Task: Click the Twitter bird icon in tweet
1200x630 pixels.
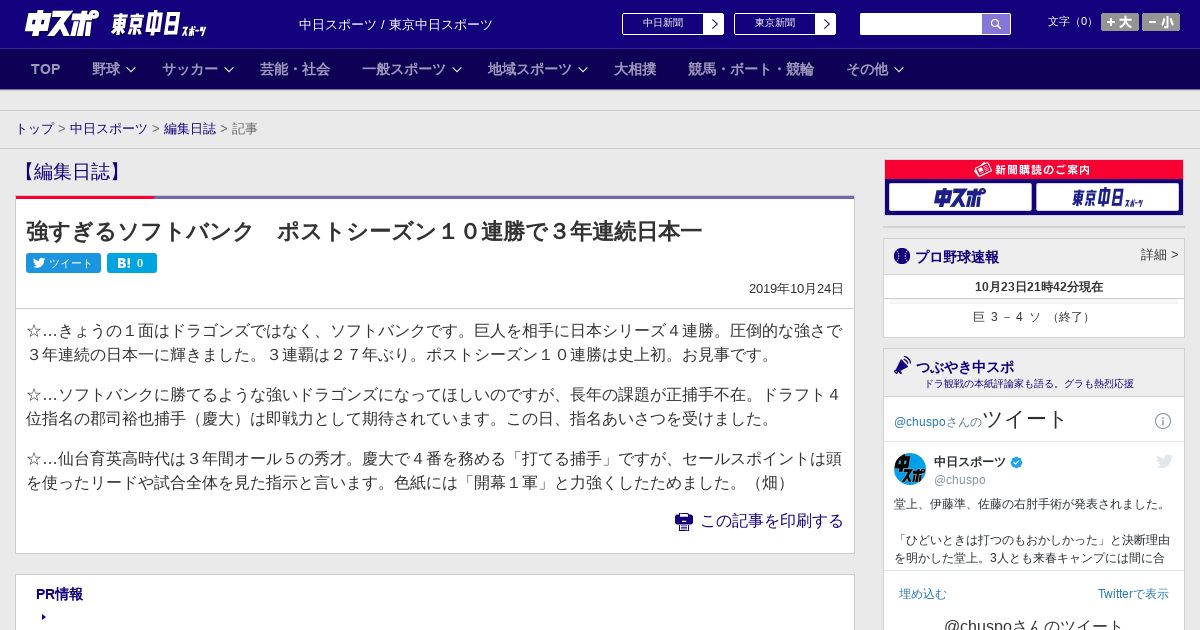Action: [1164, 461]
